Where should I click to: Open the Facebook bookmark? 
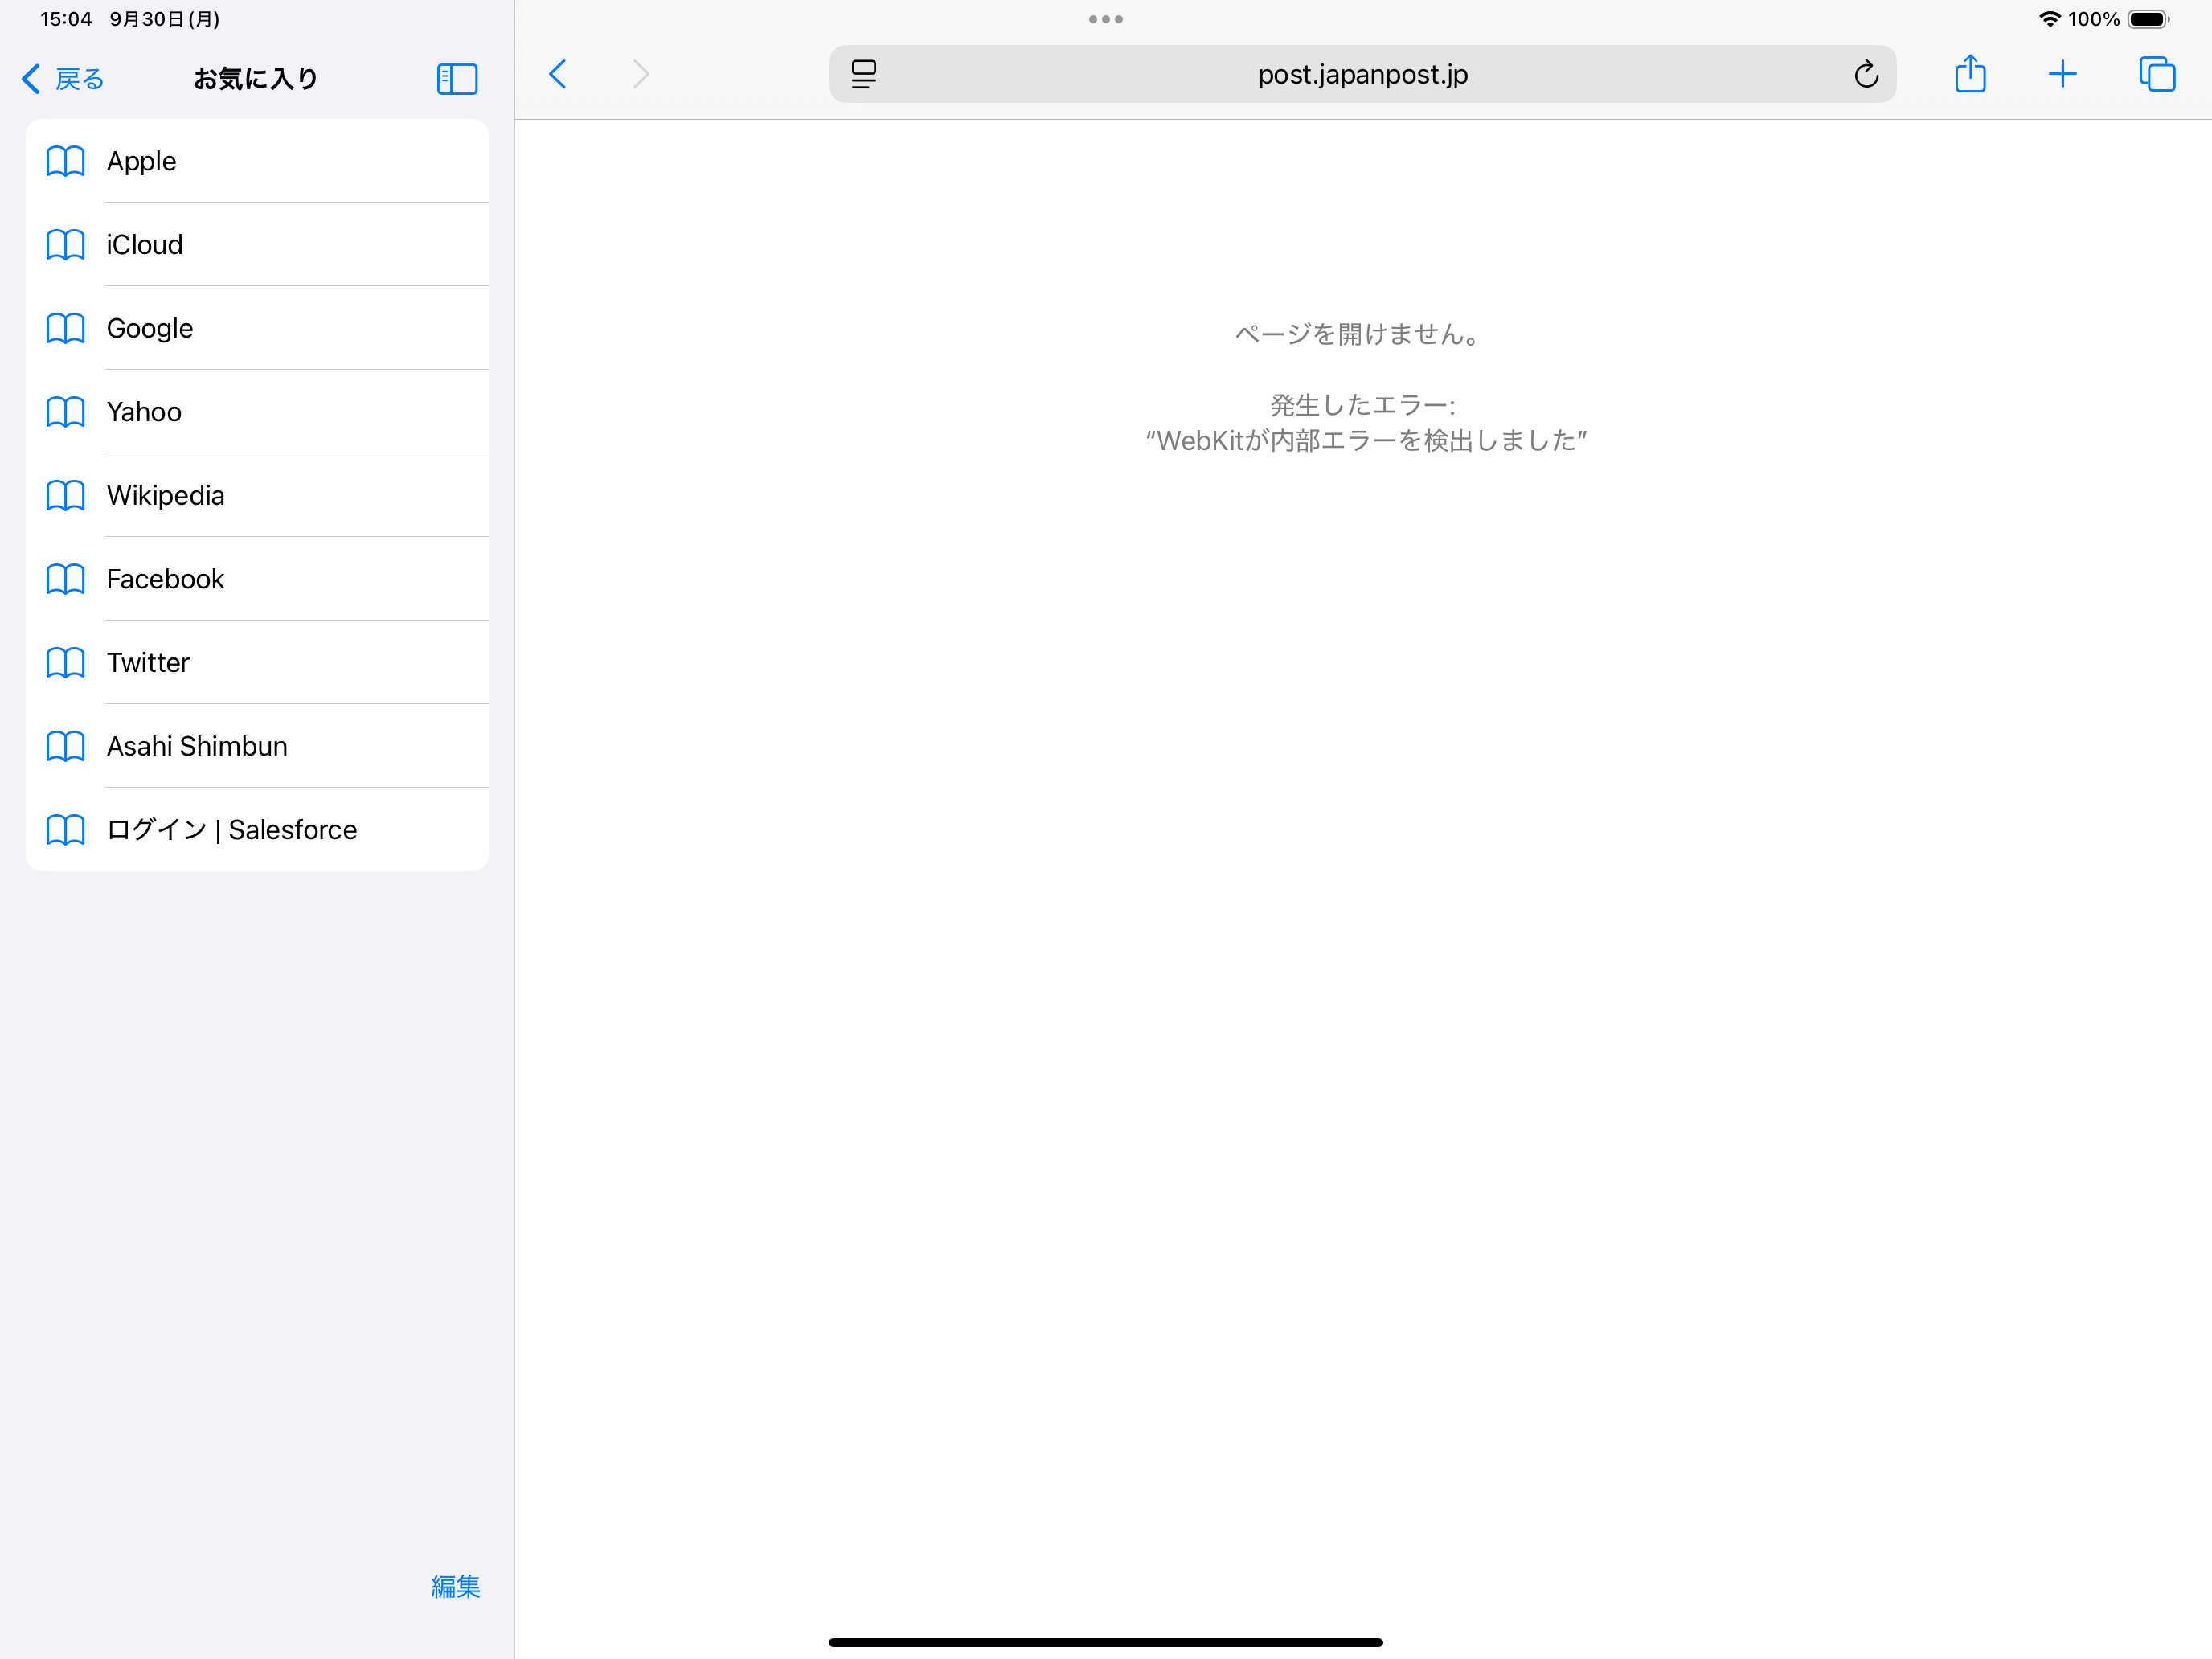click(x=257, y=579)
